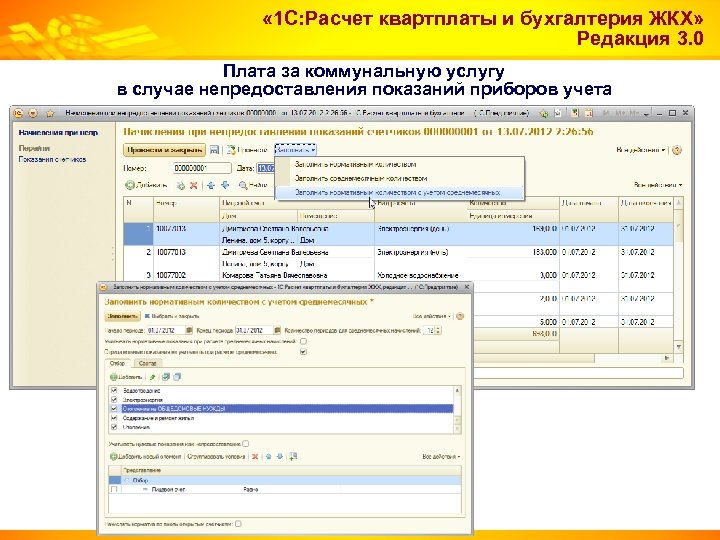720x540 pixels.
Task: Open 'Показания счетчиков' in the left navigation panel
Action: point(52,159)
